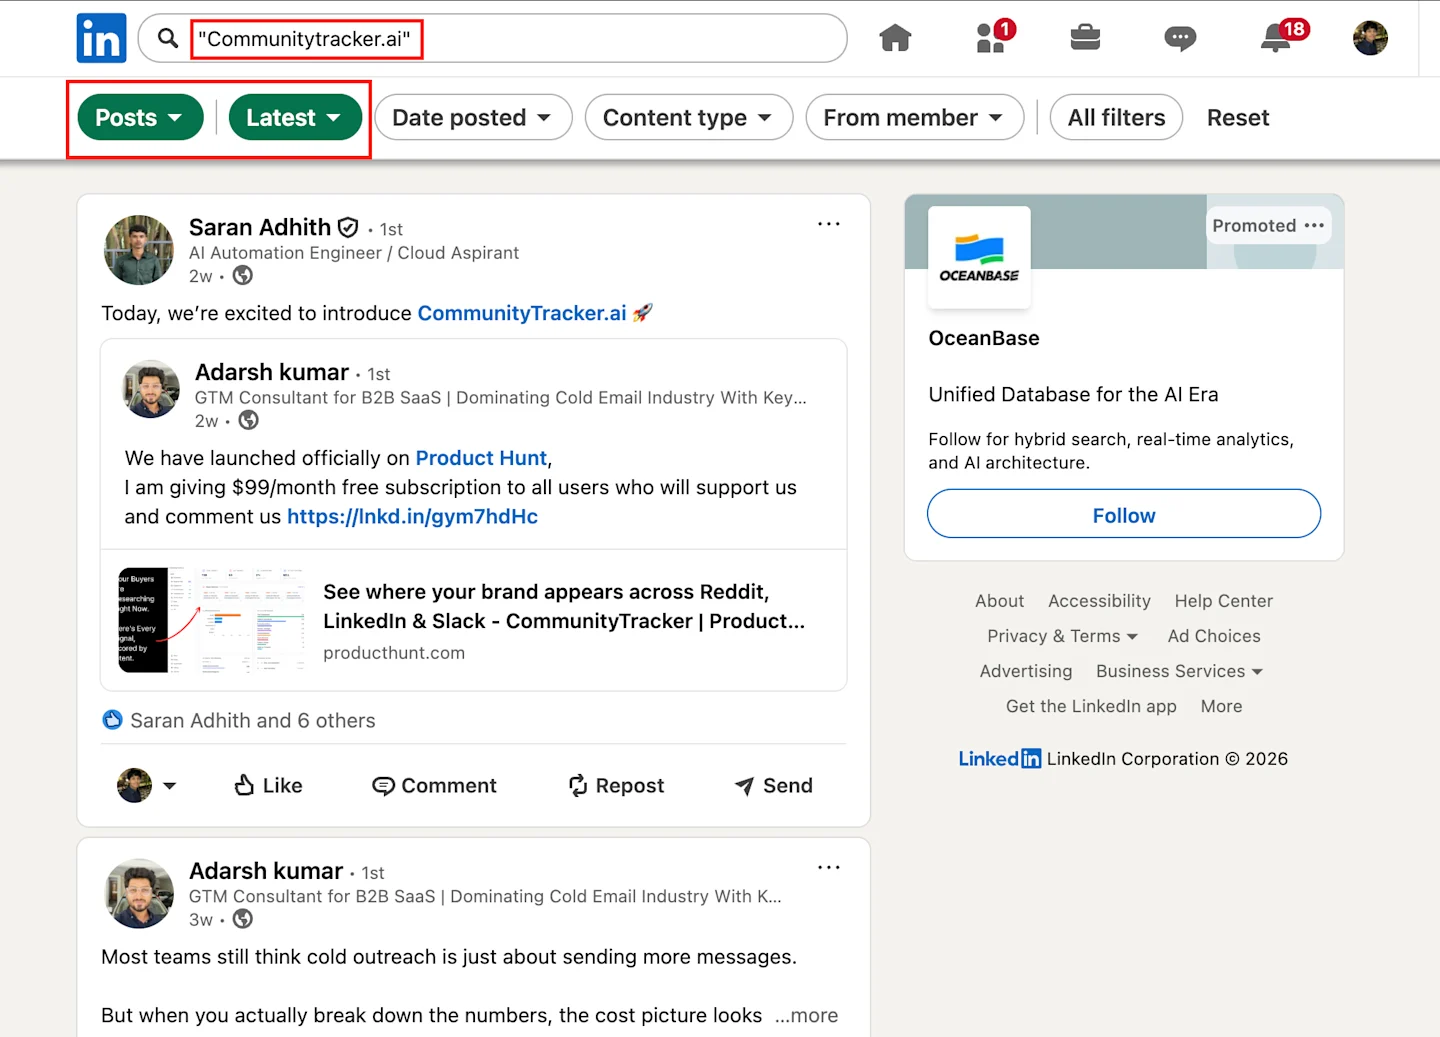Open the Accessibility footer link

click(1099, 601)
